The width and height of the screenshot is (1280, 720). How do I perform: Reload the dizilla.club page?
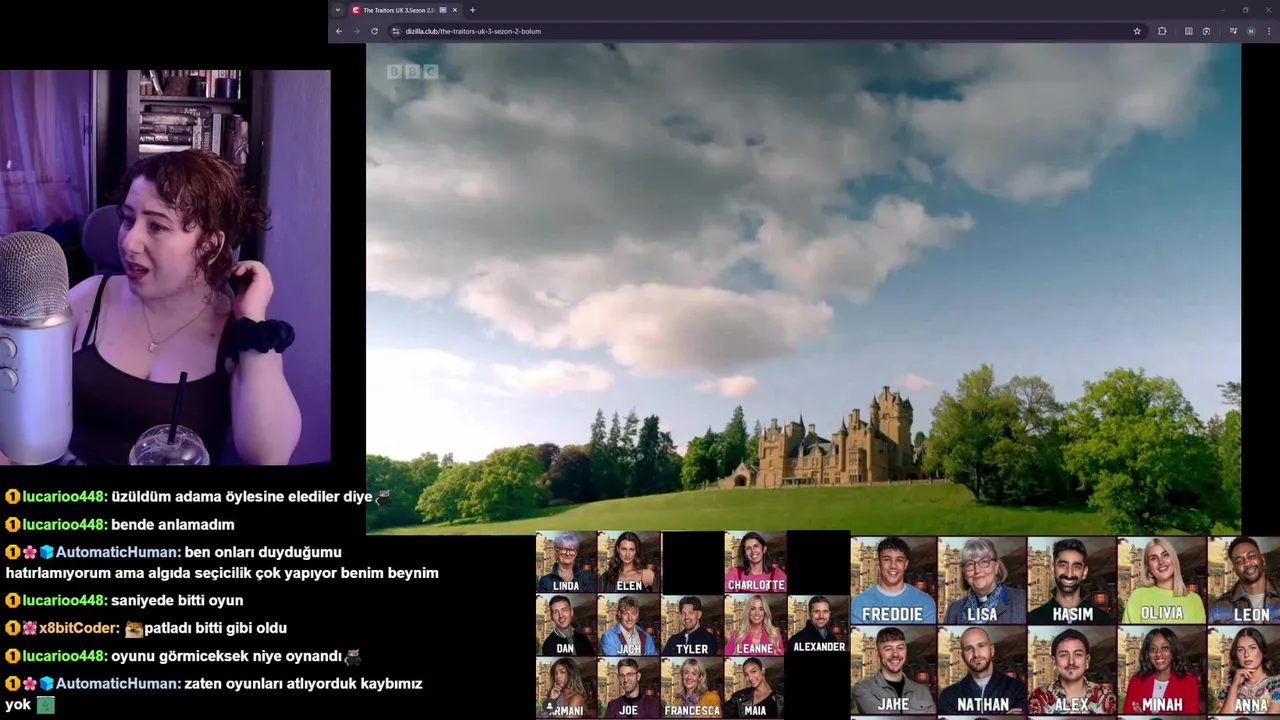click(374, 31)
